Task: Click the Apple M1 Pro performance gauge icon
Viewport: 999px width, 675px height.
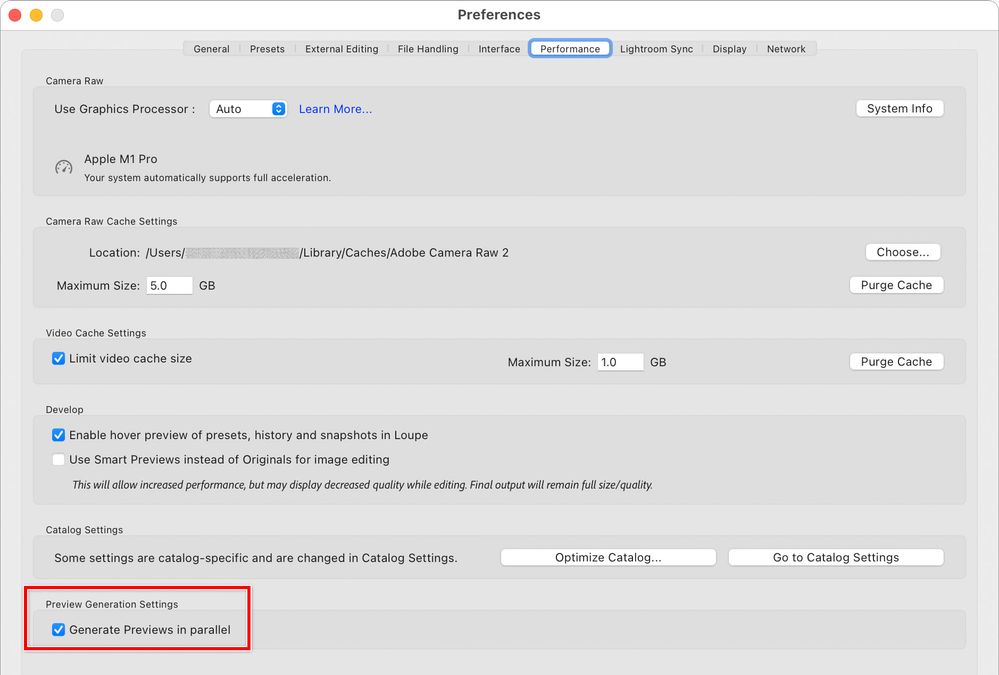Action: coord(63,167)
